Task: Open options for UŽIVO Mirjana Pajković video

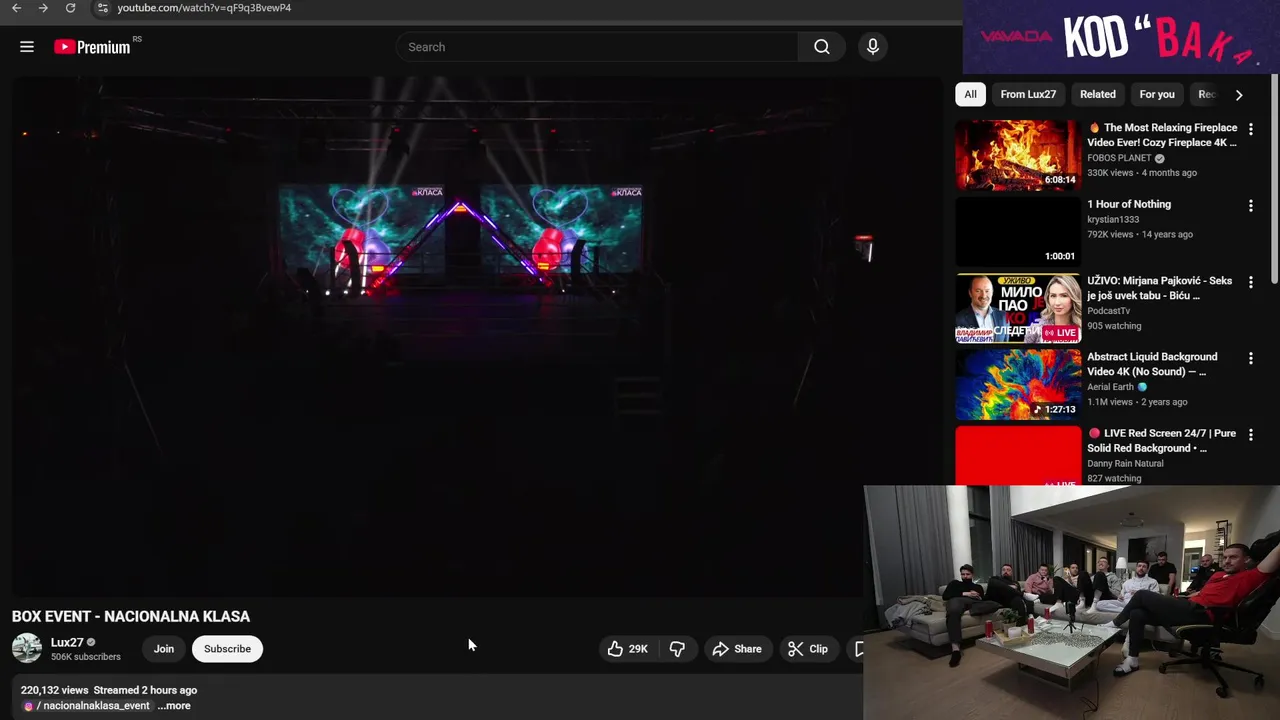Action: tap(1250, 282)
